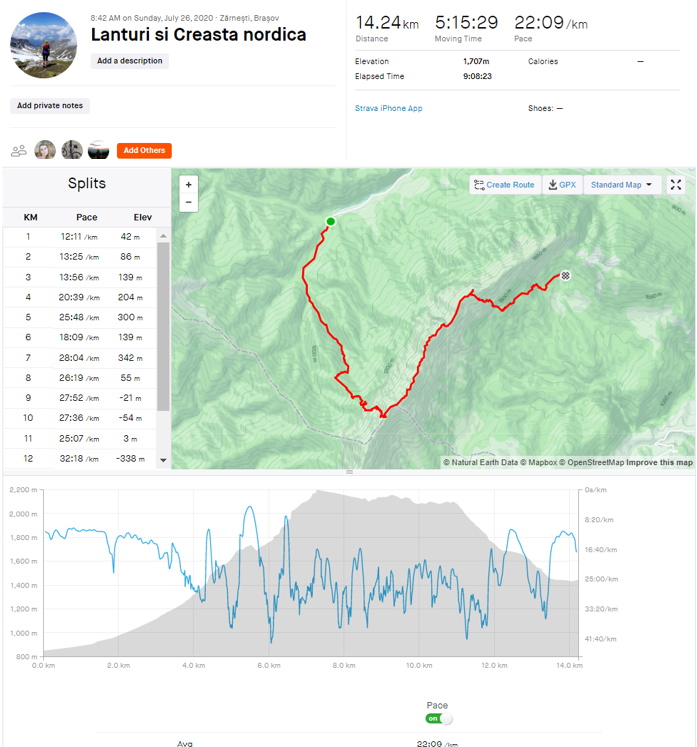This screenshot has height=747, width=697.
Task: Open the Standard Map dropdown
Action: pos(621,185)
